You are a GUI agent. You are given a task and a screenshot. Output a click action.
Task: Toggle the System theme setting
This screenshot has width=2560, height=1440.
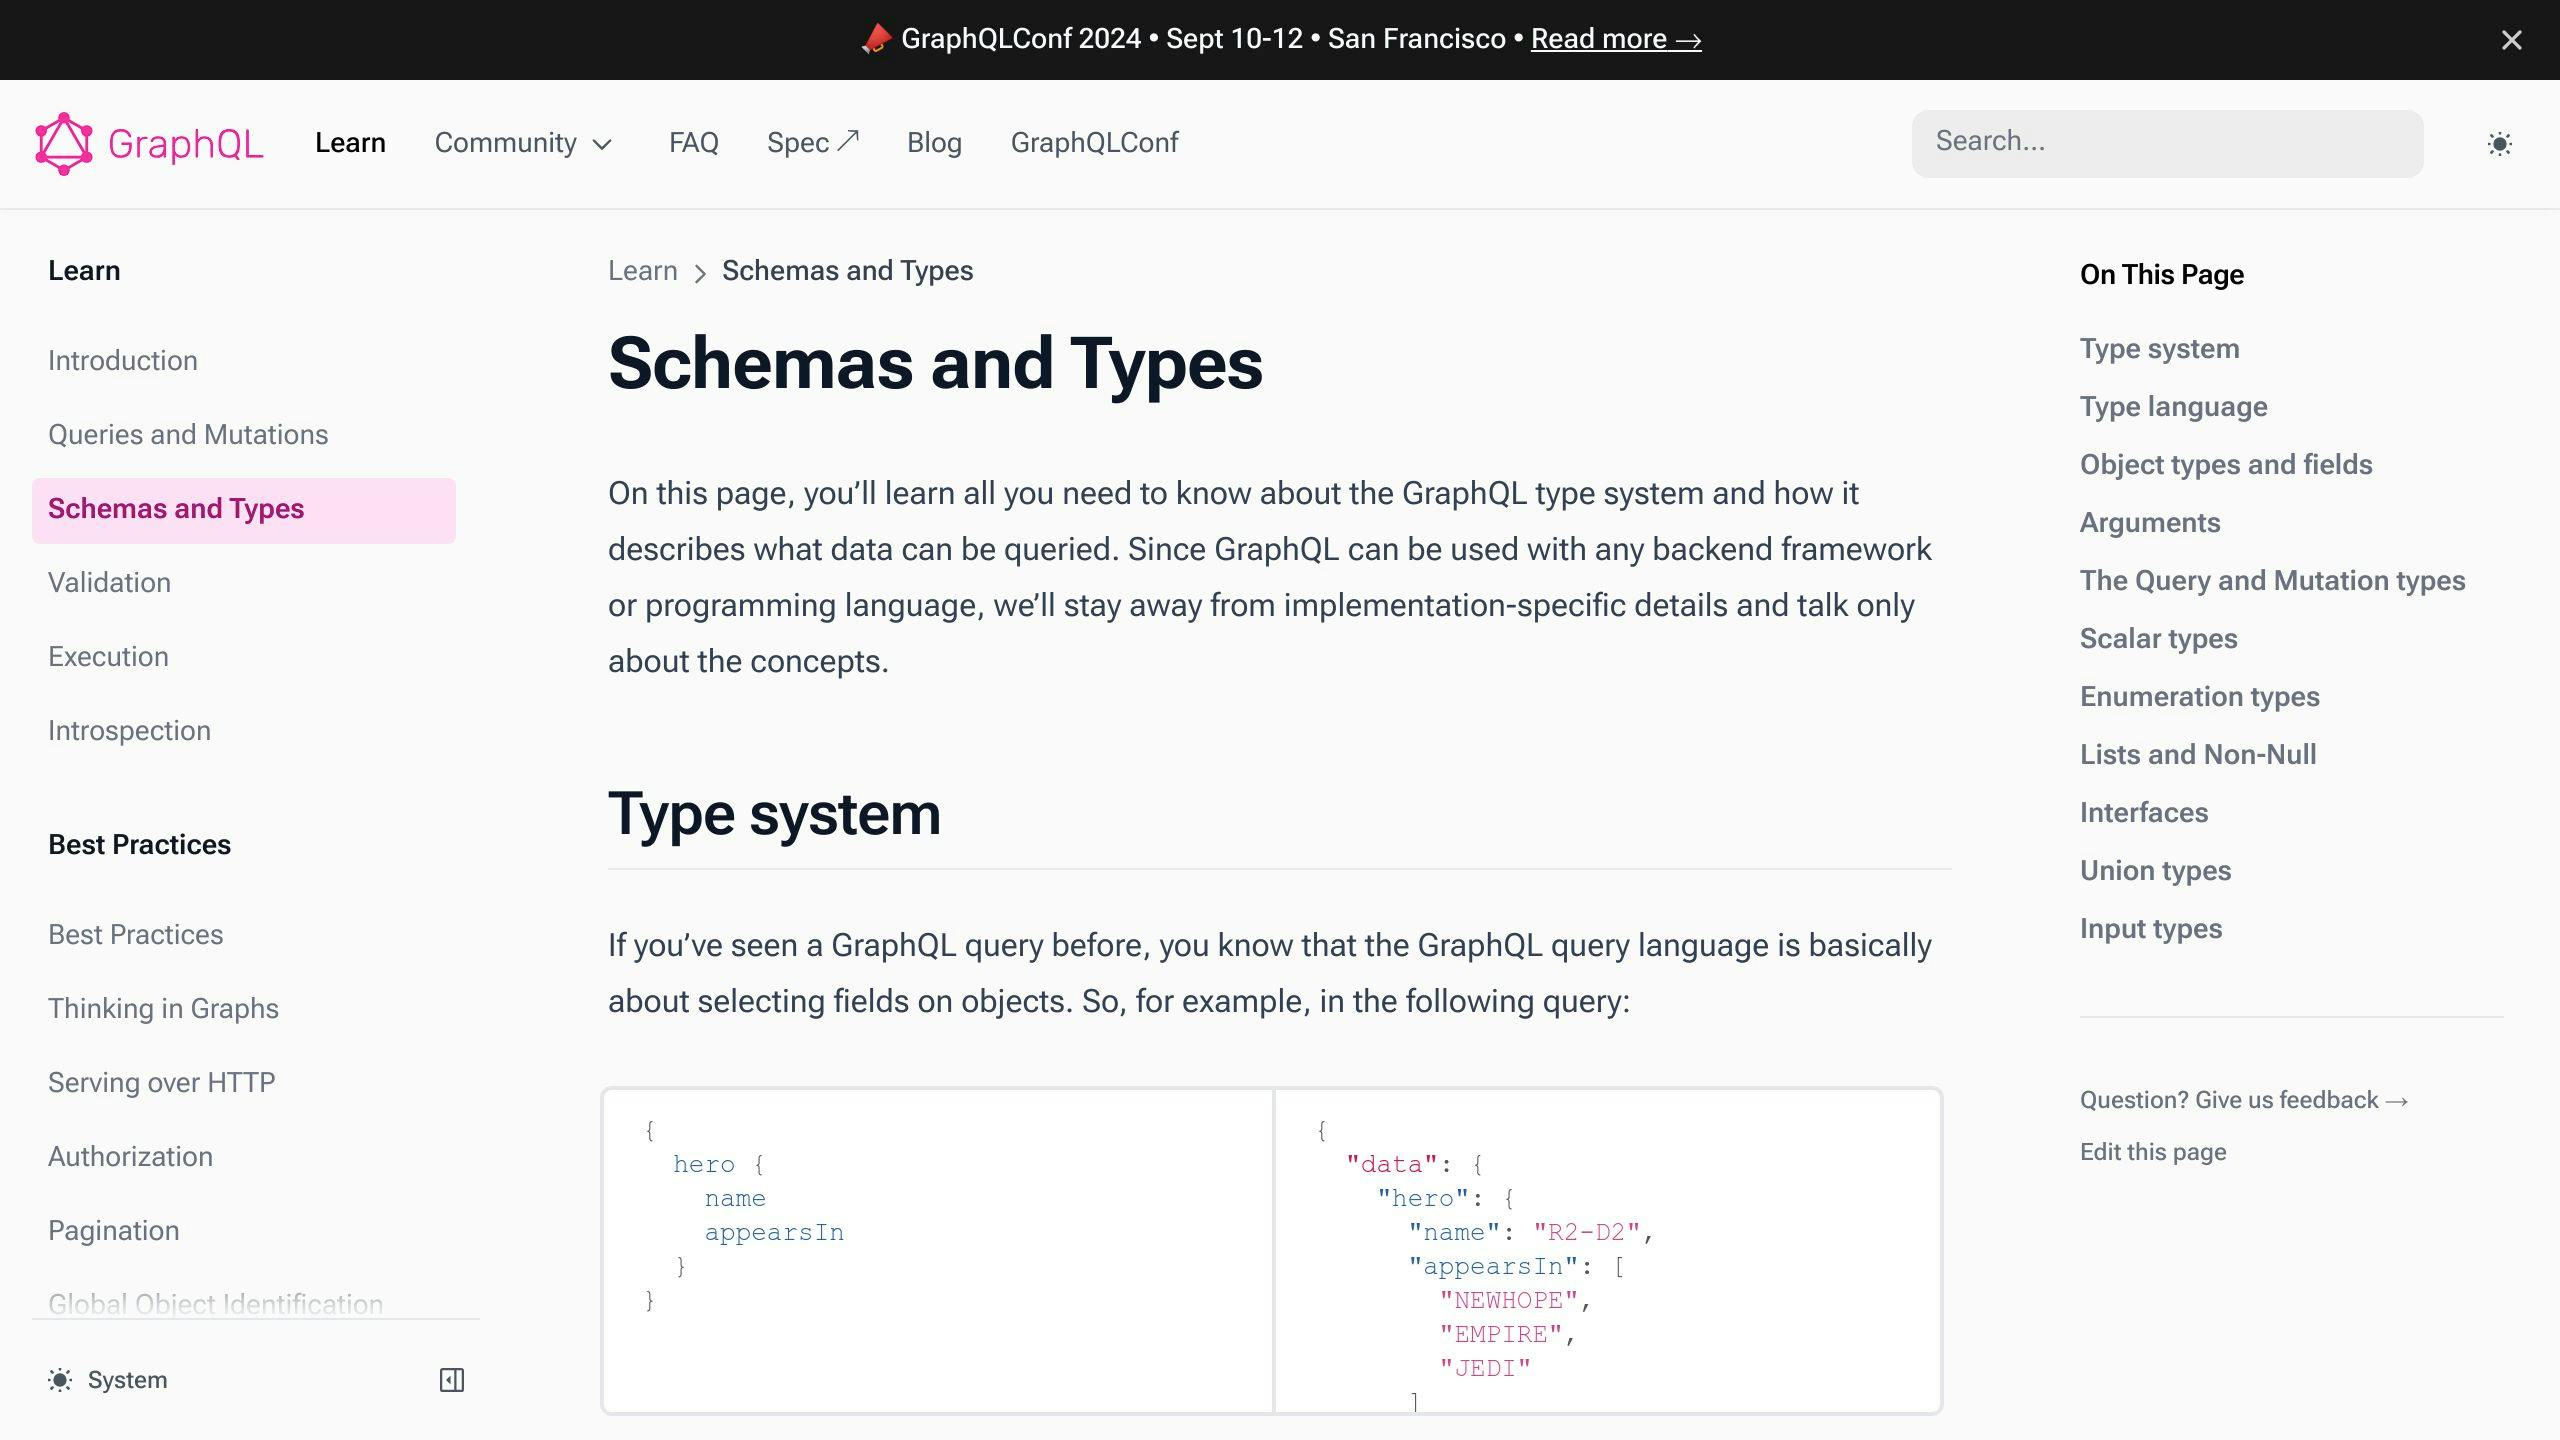(x=108, y=1379)
